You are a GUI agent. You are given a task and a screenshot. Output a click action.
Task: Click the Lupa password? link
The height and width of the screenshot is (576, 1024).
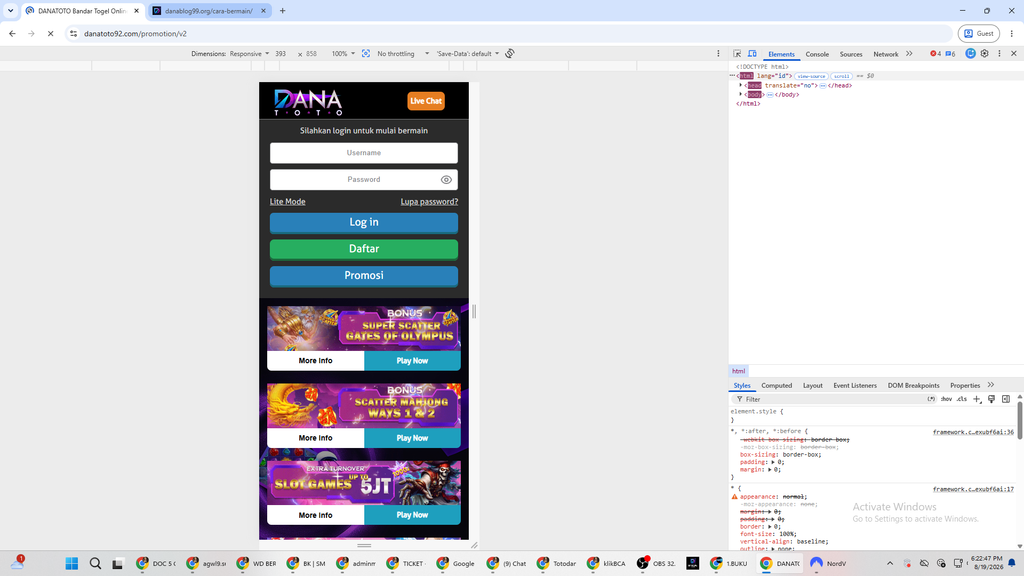point(429,201)
